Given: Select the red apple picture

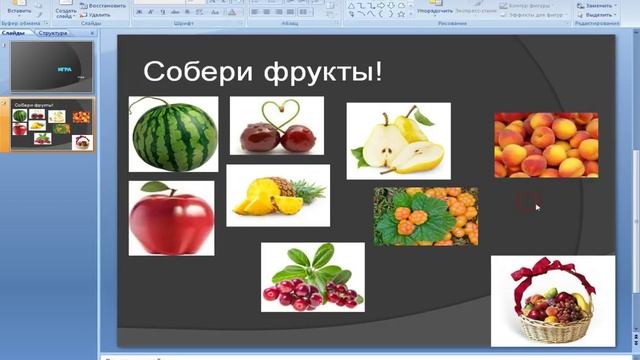Looking at the screenshot, I should coord(171,218).
